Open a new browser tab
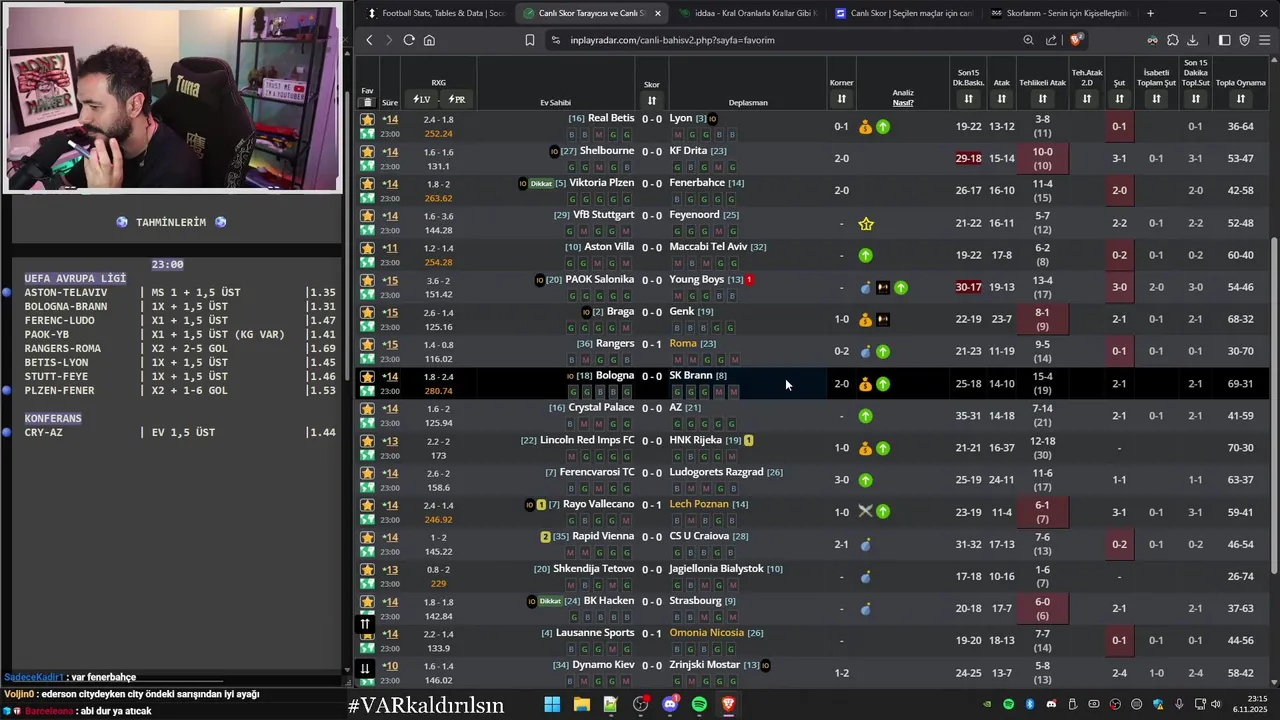 click(x=1150, y=13)
